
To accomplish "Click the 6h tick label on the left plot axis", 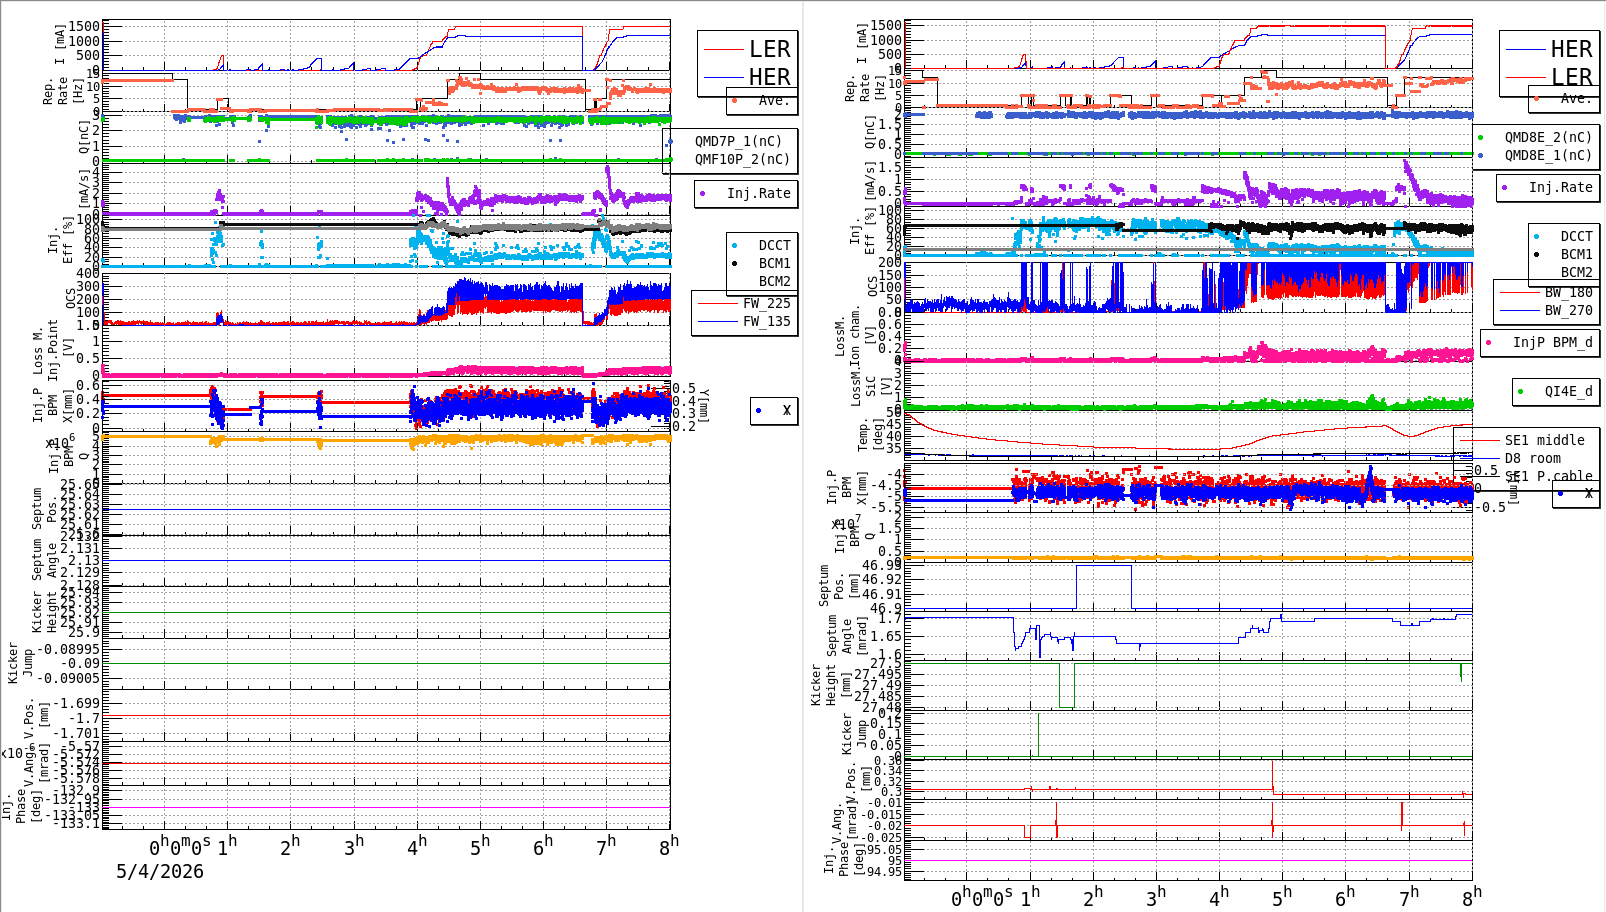I will [543, 846].
